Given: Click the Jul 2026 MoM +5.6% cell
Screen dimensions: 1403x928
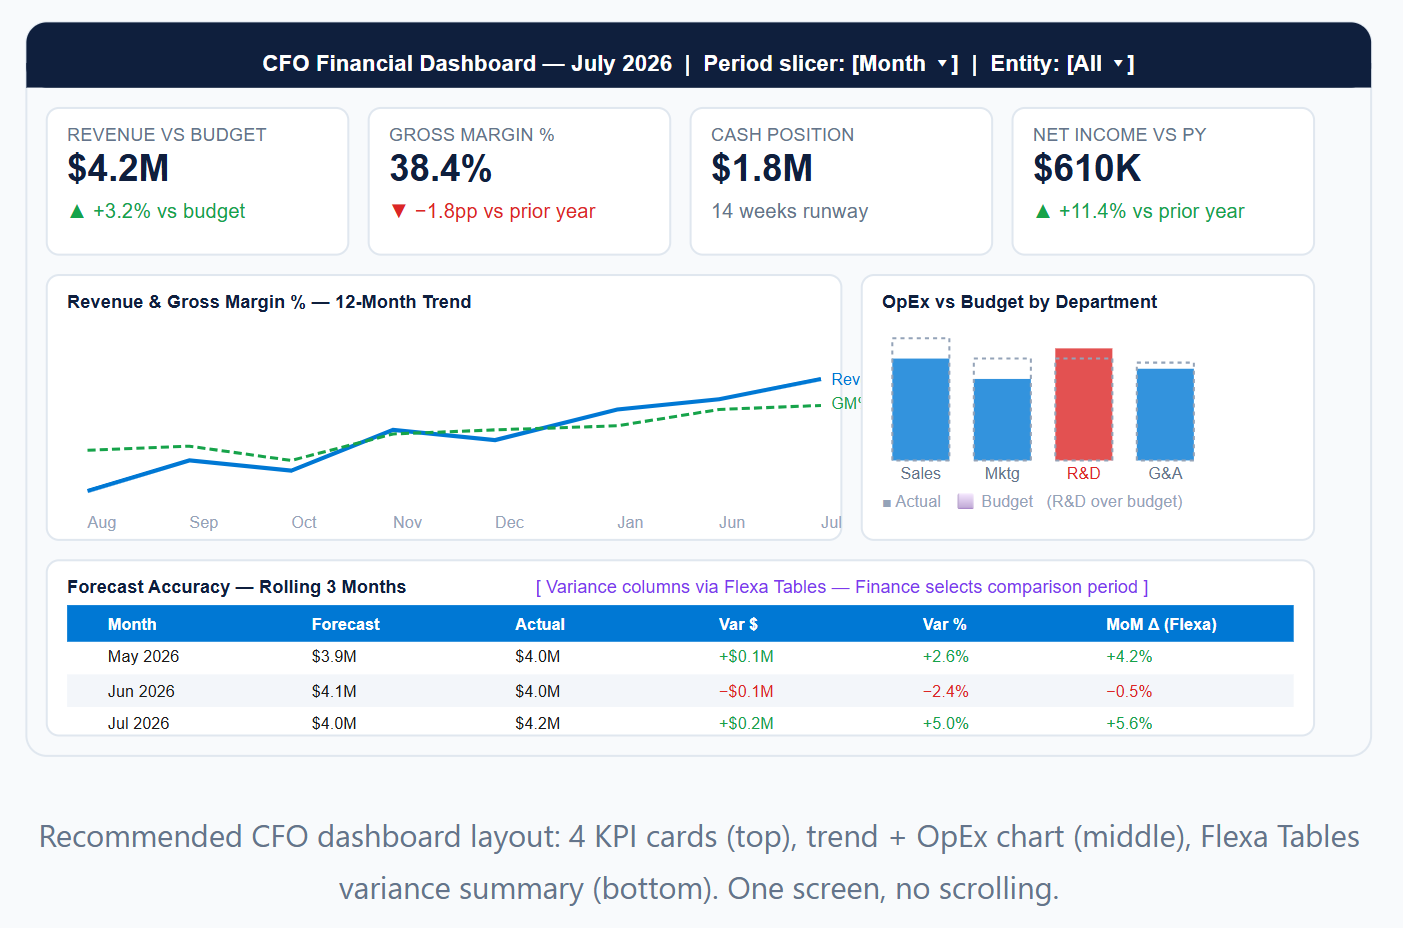Looking at the screenshot, I should (x=1129, y=723).
